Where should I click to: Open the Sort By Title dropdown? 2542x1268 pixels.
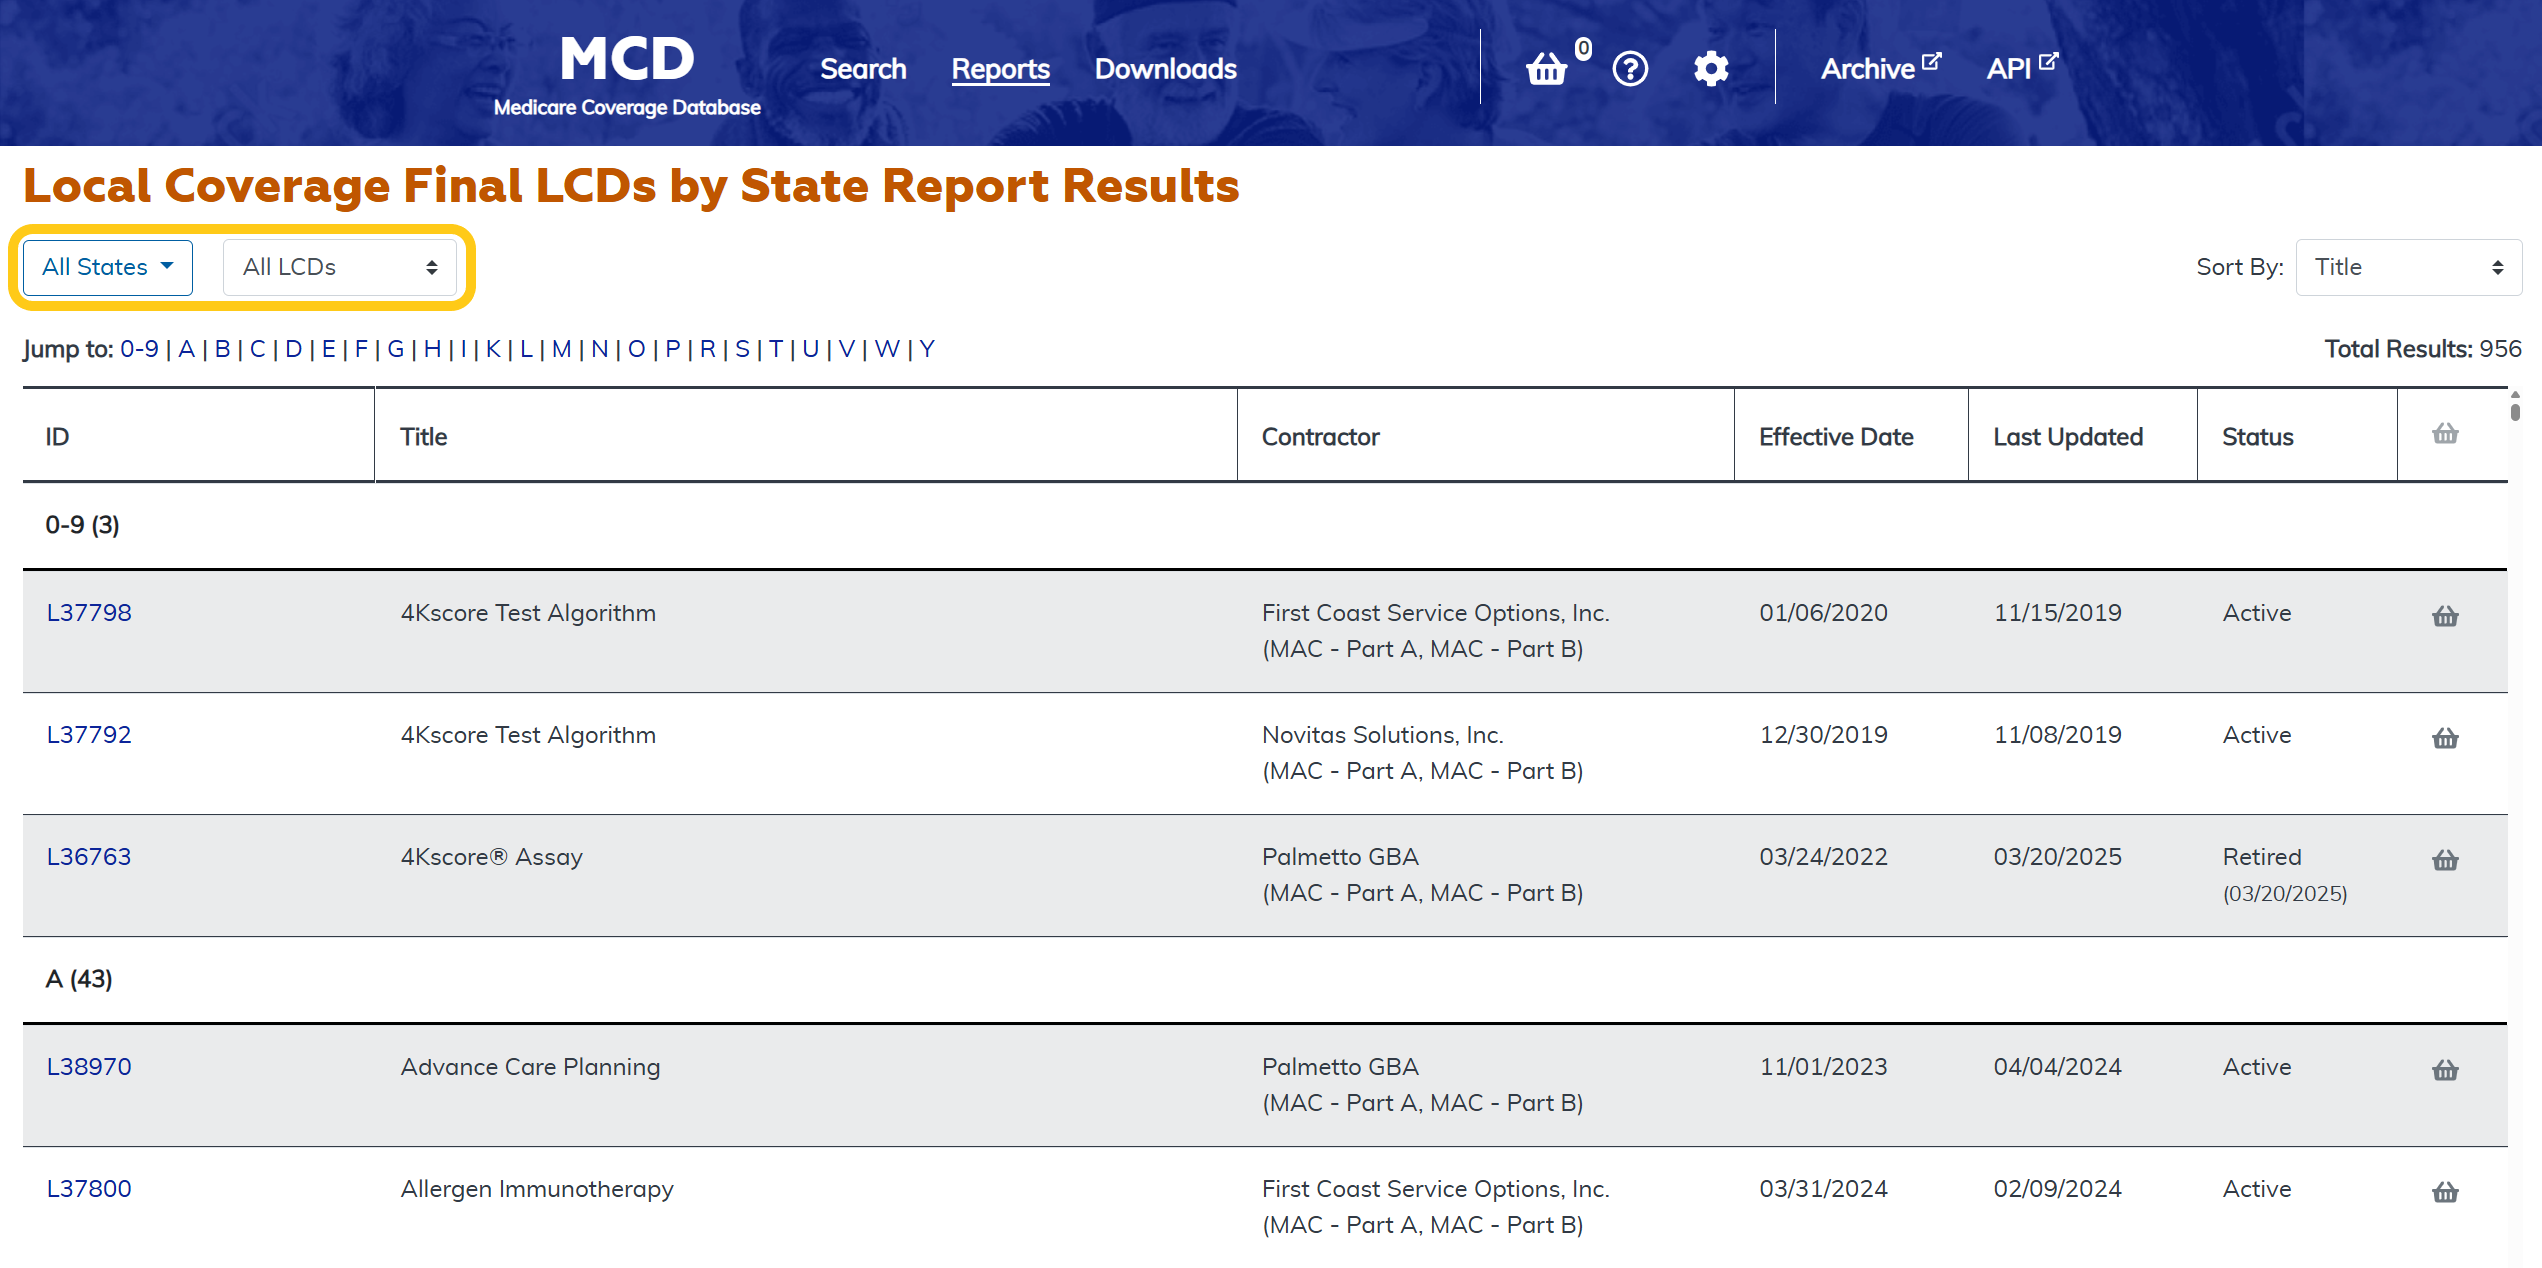[2408, 267]
